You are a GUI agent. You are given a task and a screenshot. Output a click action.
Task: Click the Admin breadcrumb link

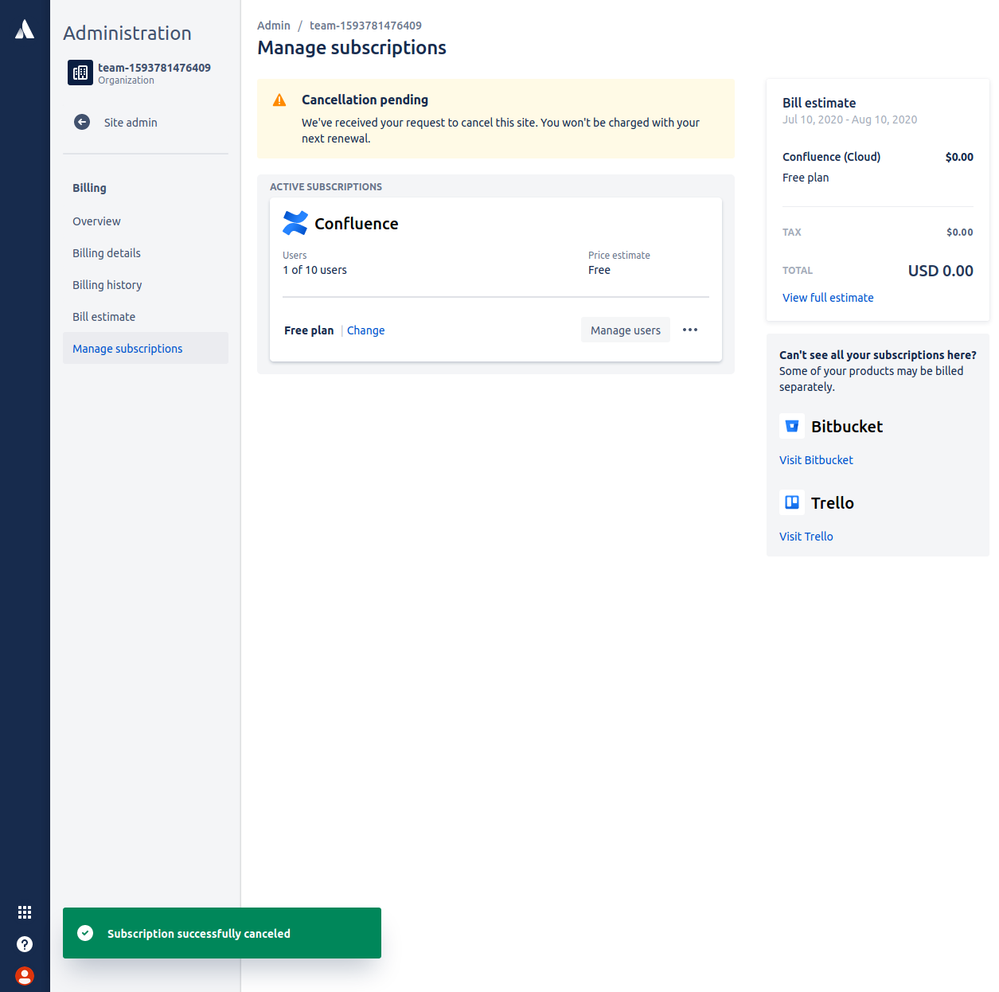click(x=273, y=25)
